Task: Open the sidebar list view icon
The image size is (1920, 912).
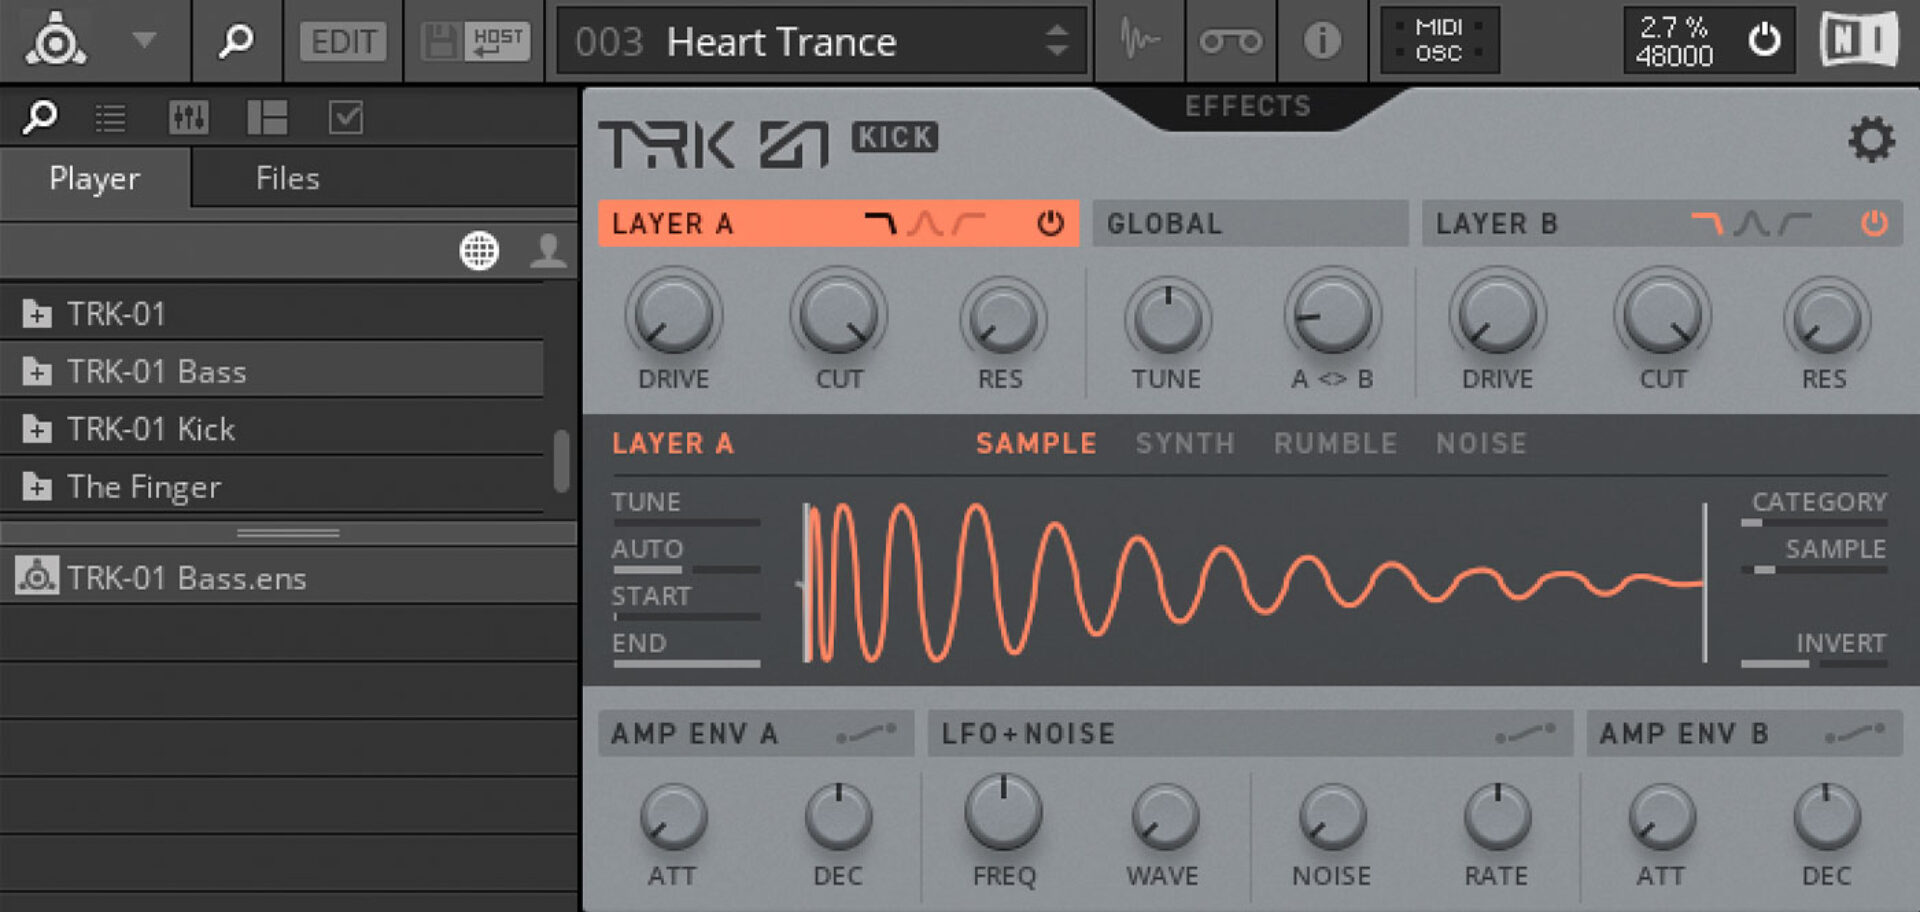Action: 110,118
